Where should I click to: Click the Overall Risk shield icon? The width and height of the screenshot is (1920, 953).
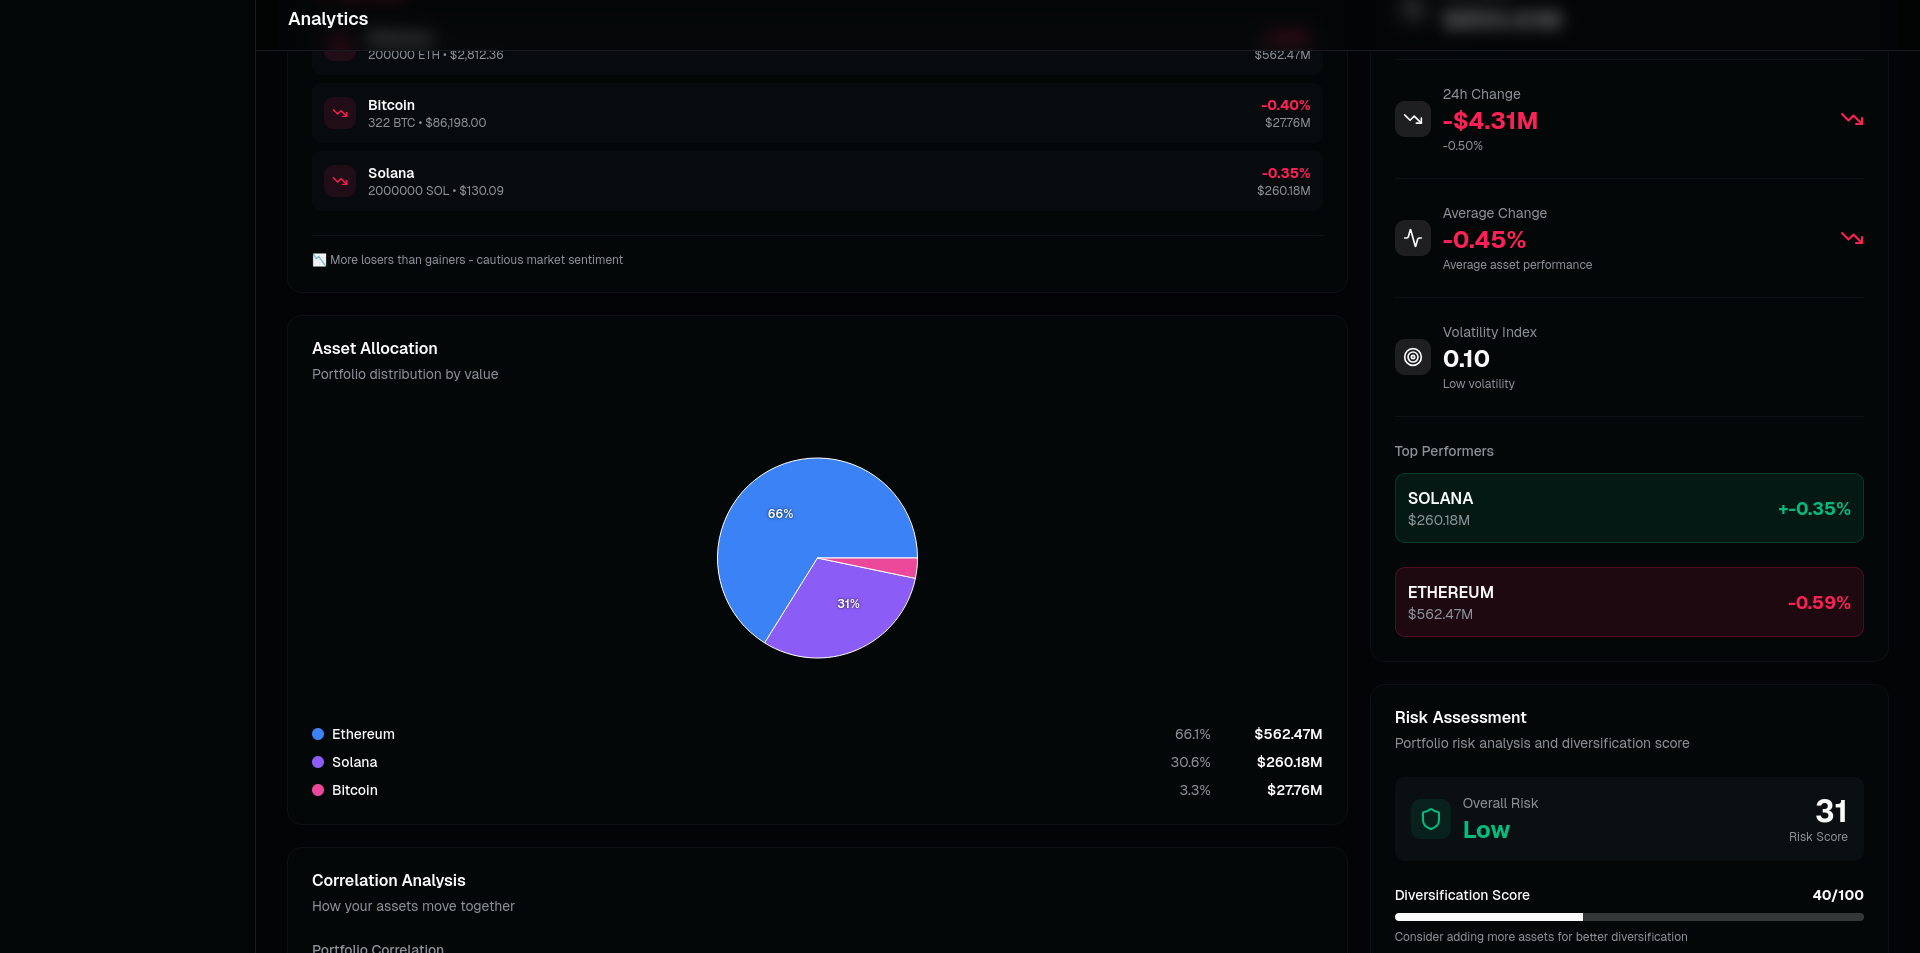click(1429, 818)
